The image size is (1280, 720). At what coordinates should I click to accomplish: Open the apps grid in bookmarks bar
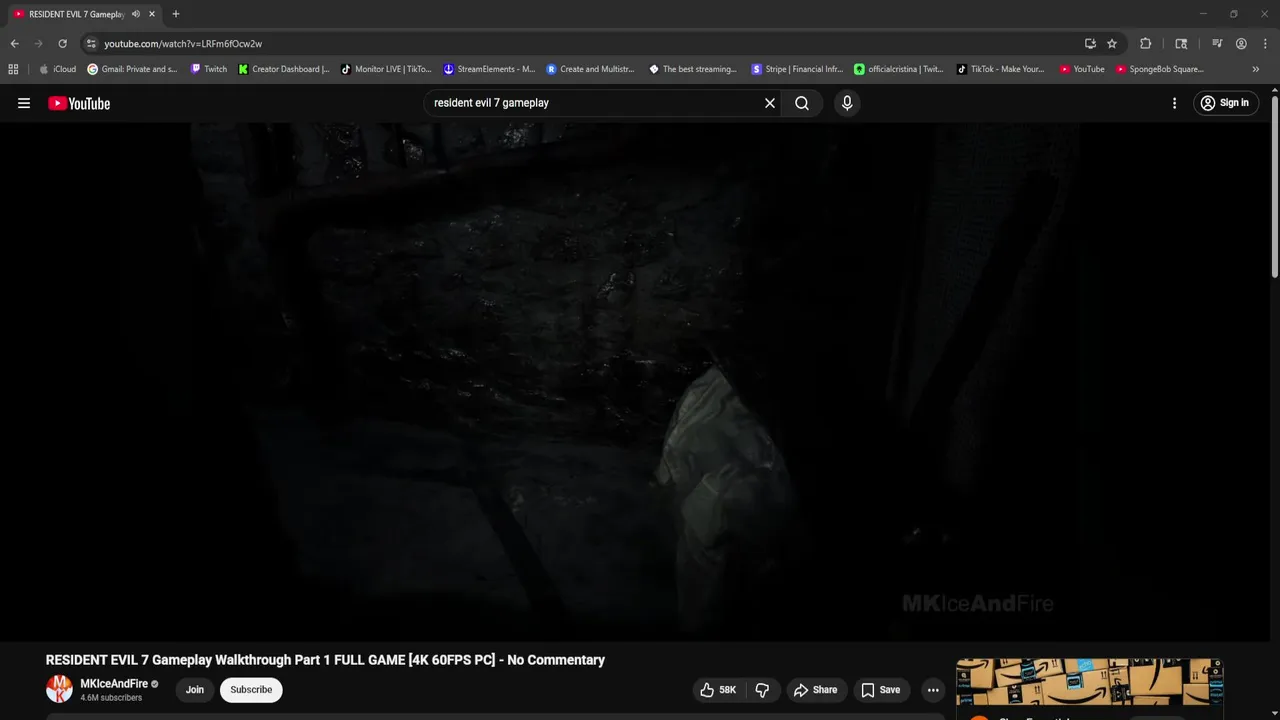point(13,69)
